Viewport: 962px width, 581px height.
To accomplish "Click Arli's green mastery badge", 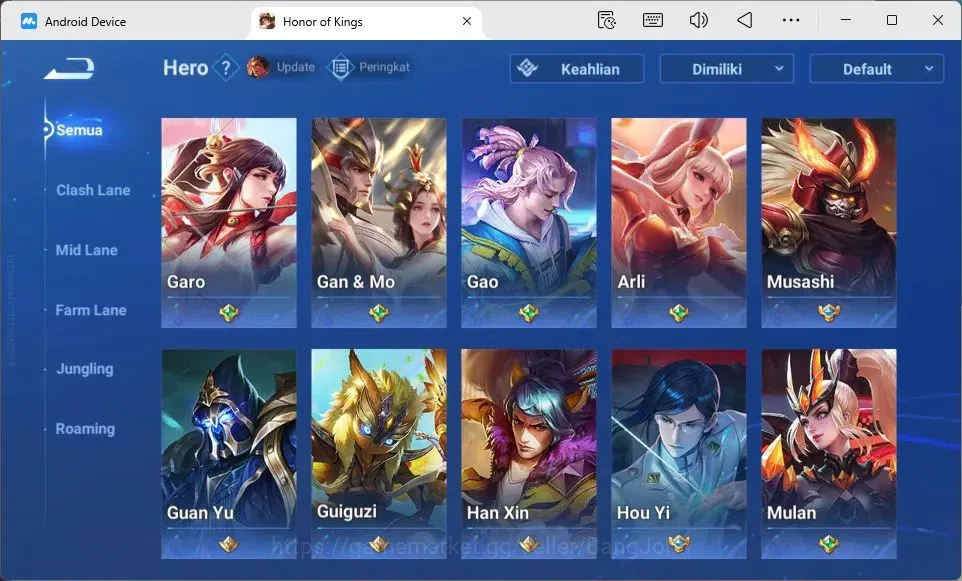I will tap(679, 313).
